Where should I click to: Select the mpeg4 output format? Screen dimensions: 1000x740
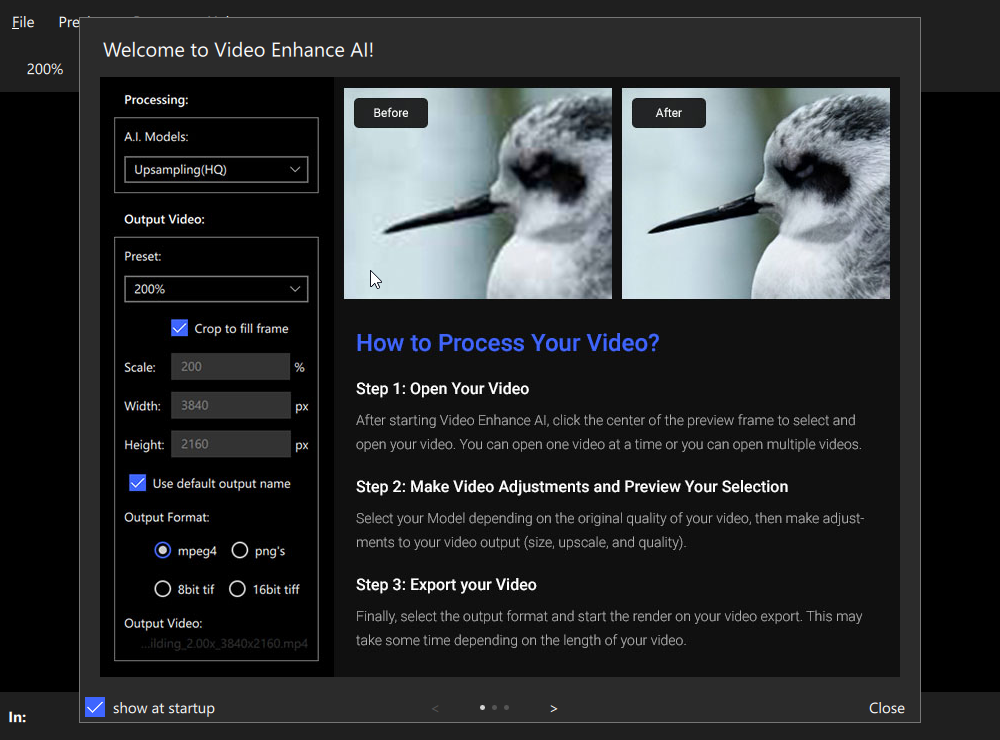tap(163, 550)
